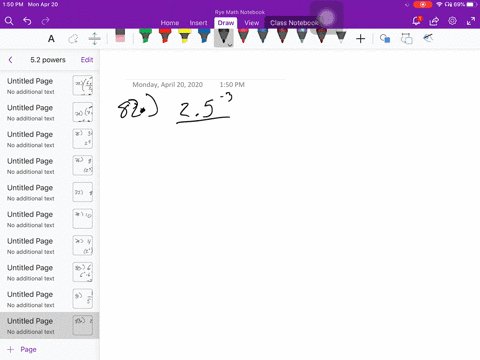Go back from 5.2 powers section
The height and width of the screenshot is (360, 480).
click(x=10, y=60)
